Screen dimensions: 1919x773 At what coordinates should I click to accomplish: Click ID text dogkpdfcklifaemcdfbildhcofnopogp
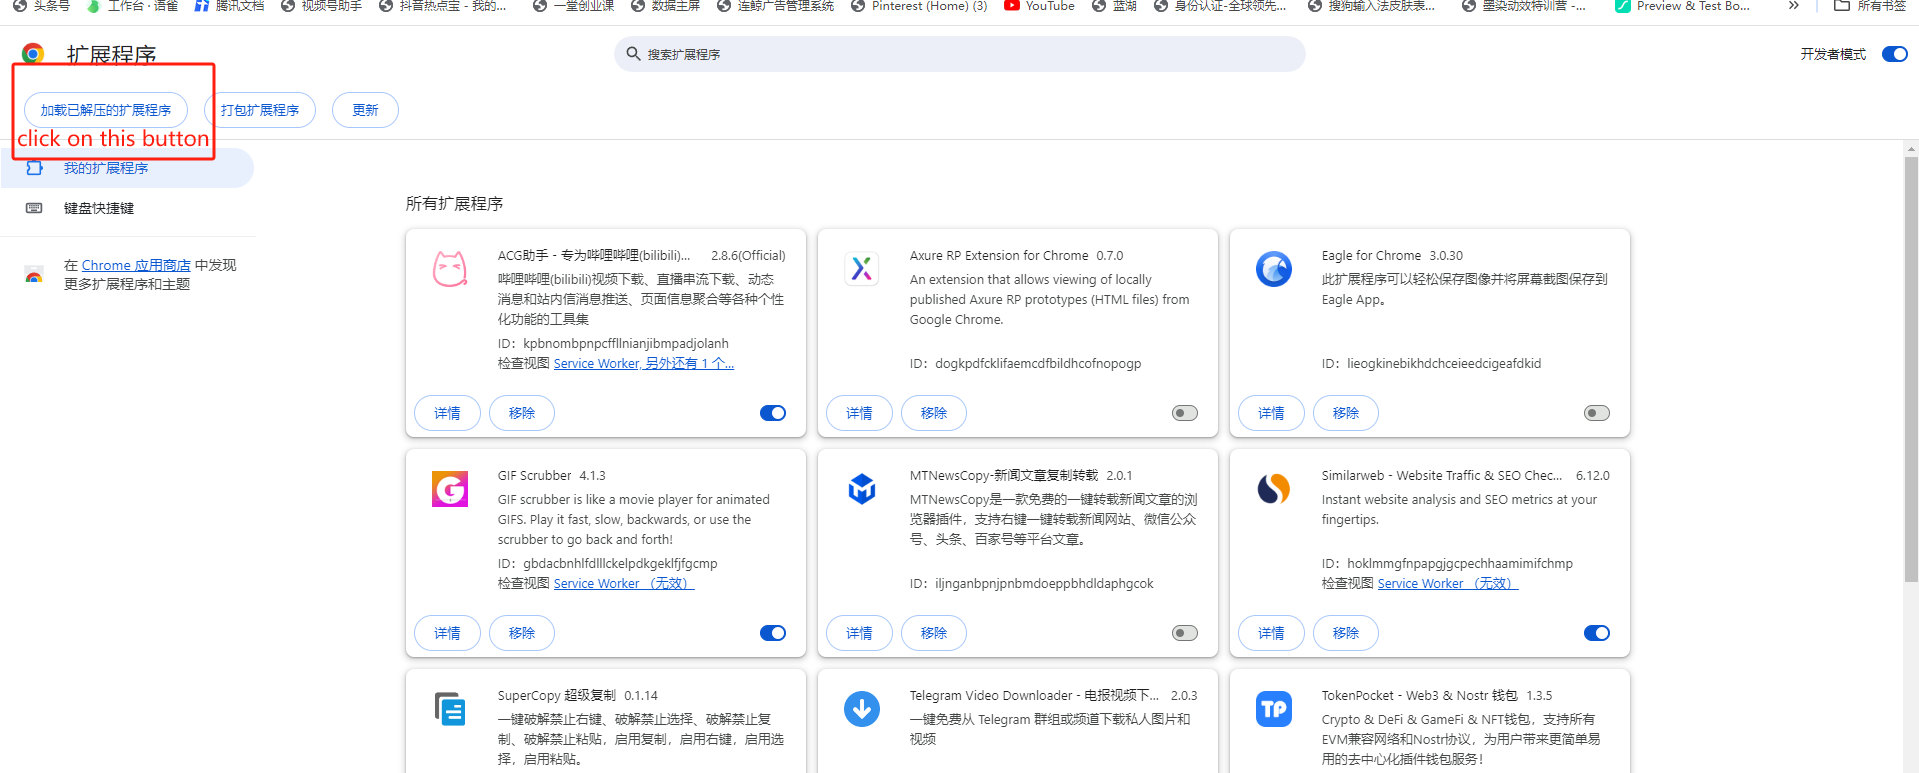1038,364
